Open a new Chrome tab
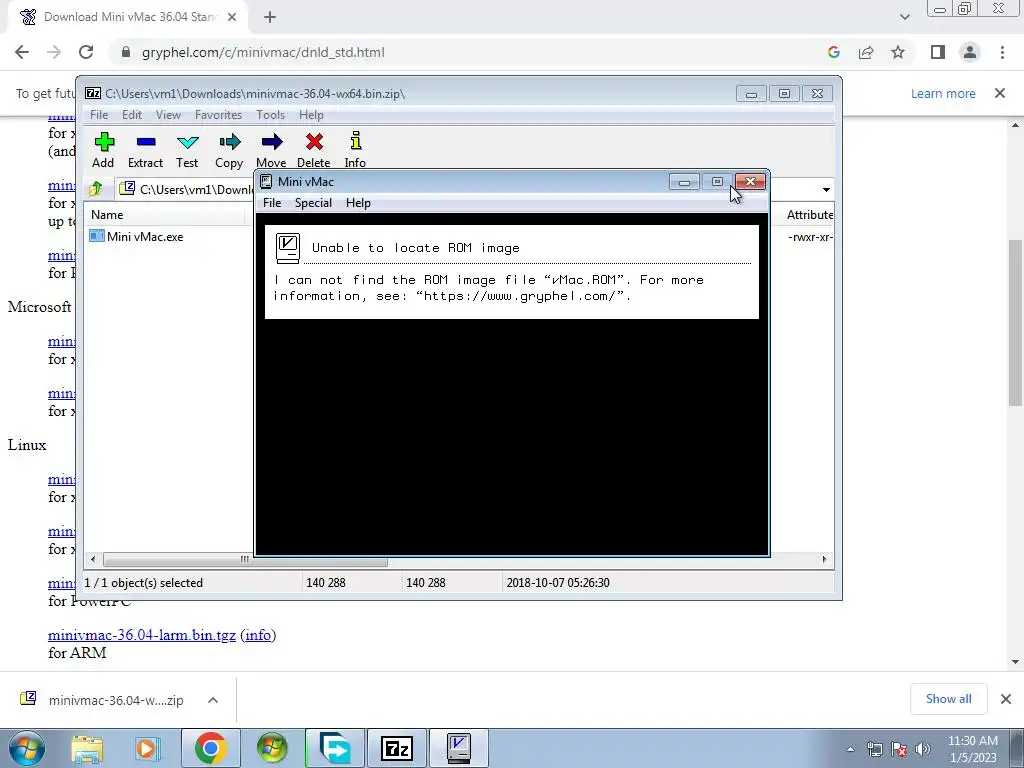This screenshot has width=1024, height=768. pos(270,17)
